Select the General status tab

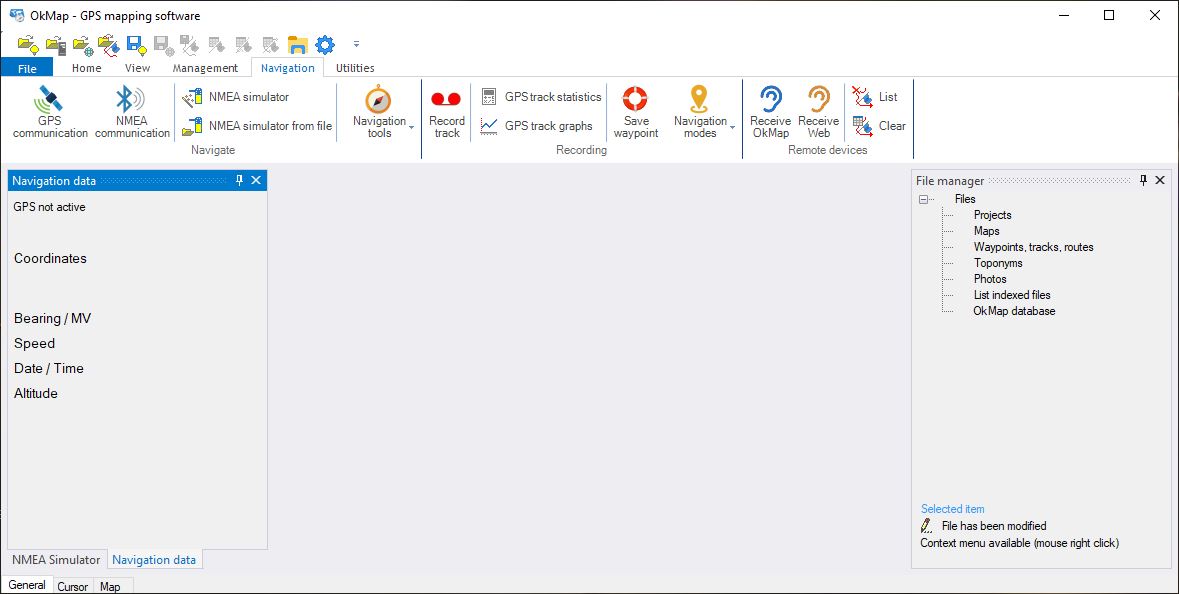pos(27,585)
